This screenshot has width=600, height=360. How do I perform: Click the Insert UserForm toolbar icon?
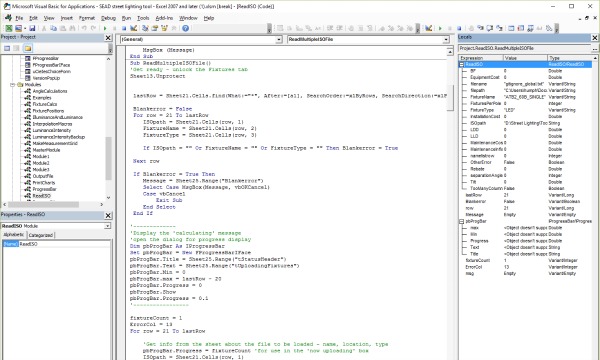tap(18, 28)
